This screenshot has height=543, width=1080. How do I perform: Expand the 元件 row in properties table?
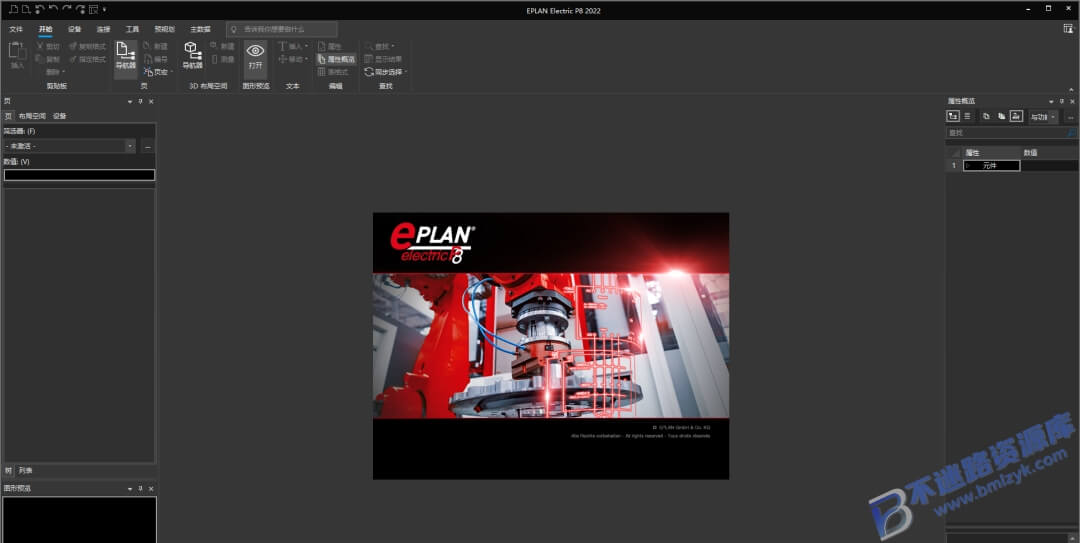click(969, 165)
